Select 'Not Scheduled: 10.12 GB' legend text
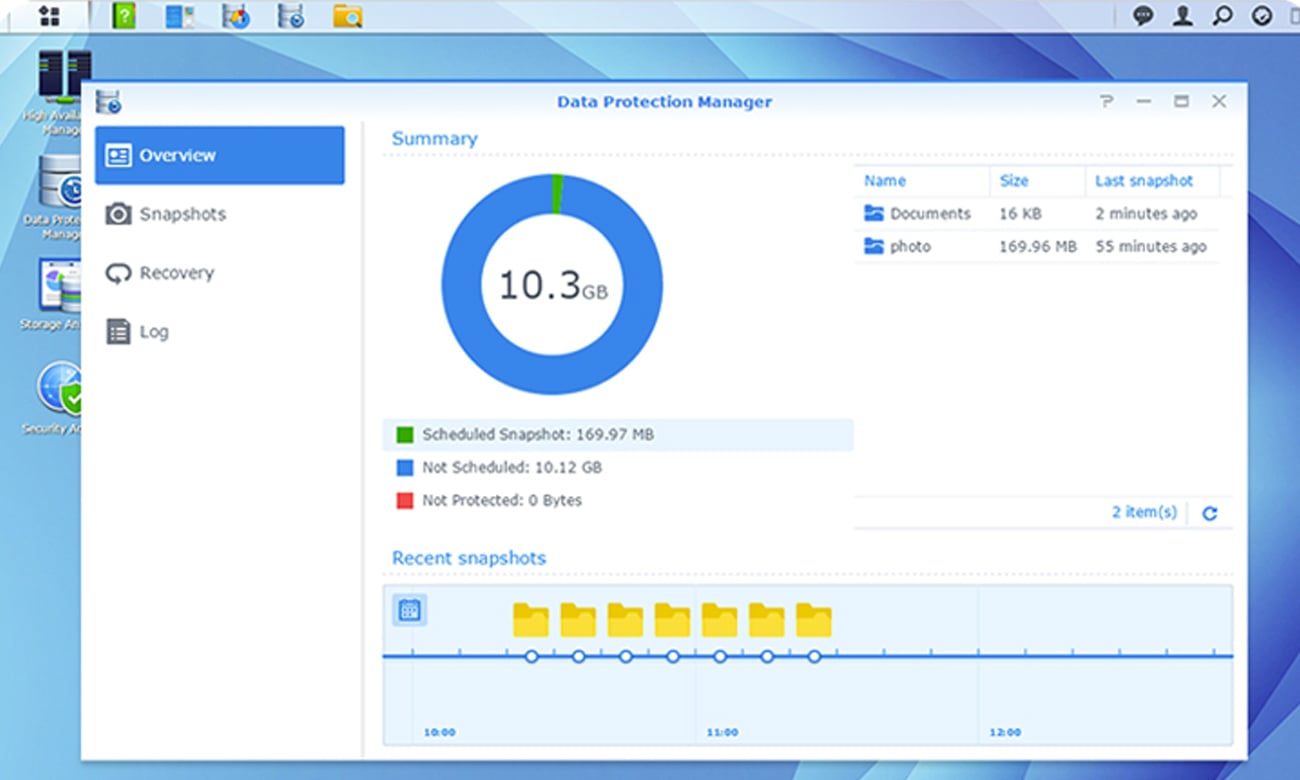 [512, 467]
